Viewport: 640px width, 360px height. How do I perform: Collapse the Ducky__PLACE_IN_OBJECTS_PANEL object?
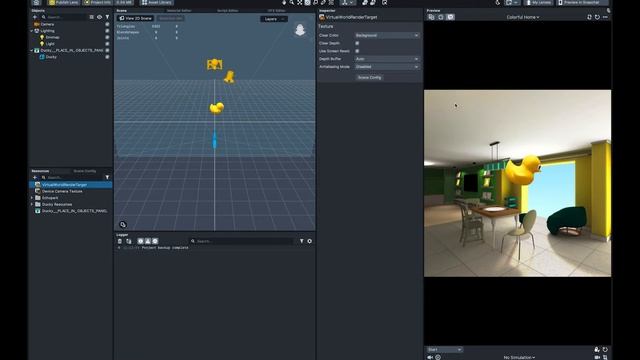[32, 50]
